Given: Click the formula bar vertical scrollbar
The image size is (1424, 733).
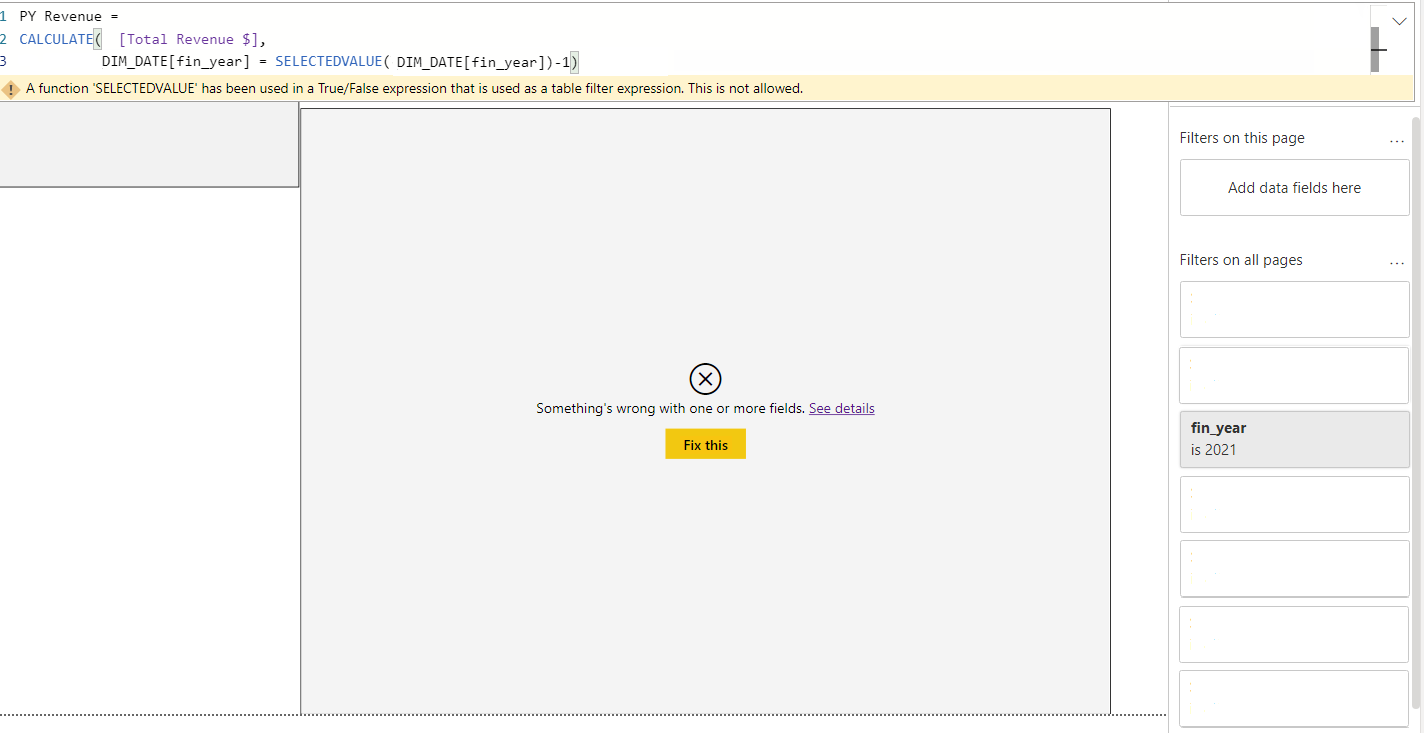Looking at the screenshot, I should point(1375,49).
